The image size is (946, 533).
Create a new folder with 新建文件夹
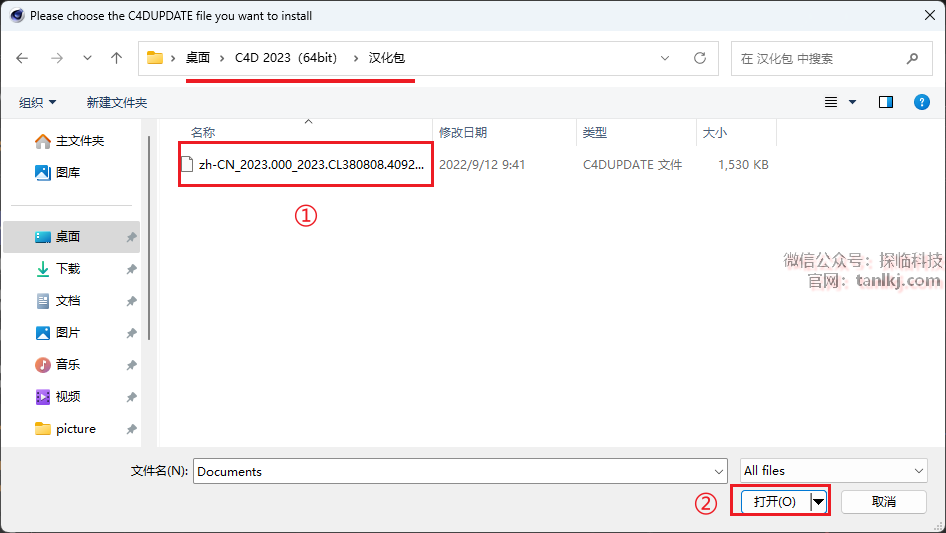click(117, 103)
